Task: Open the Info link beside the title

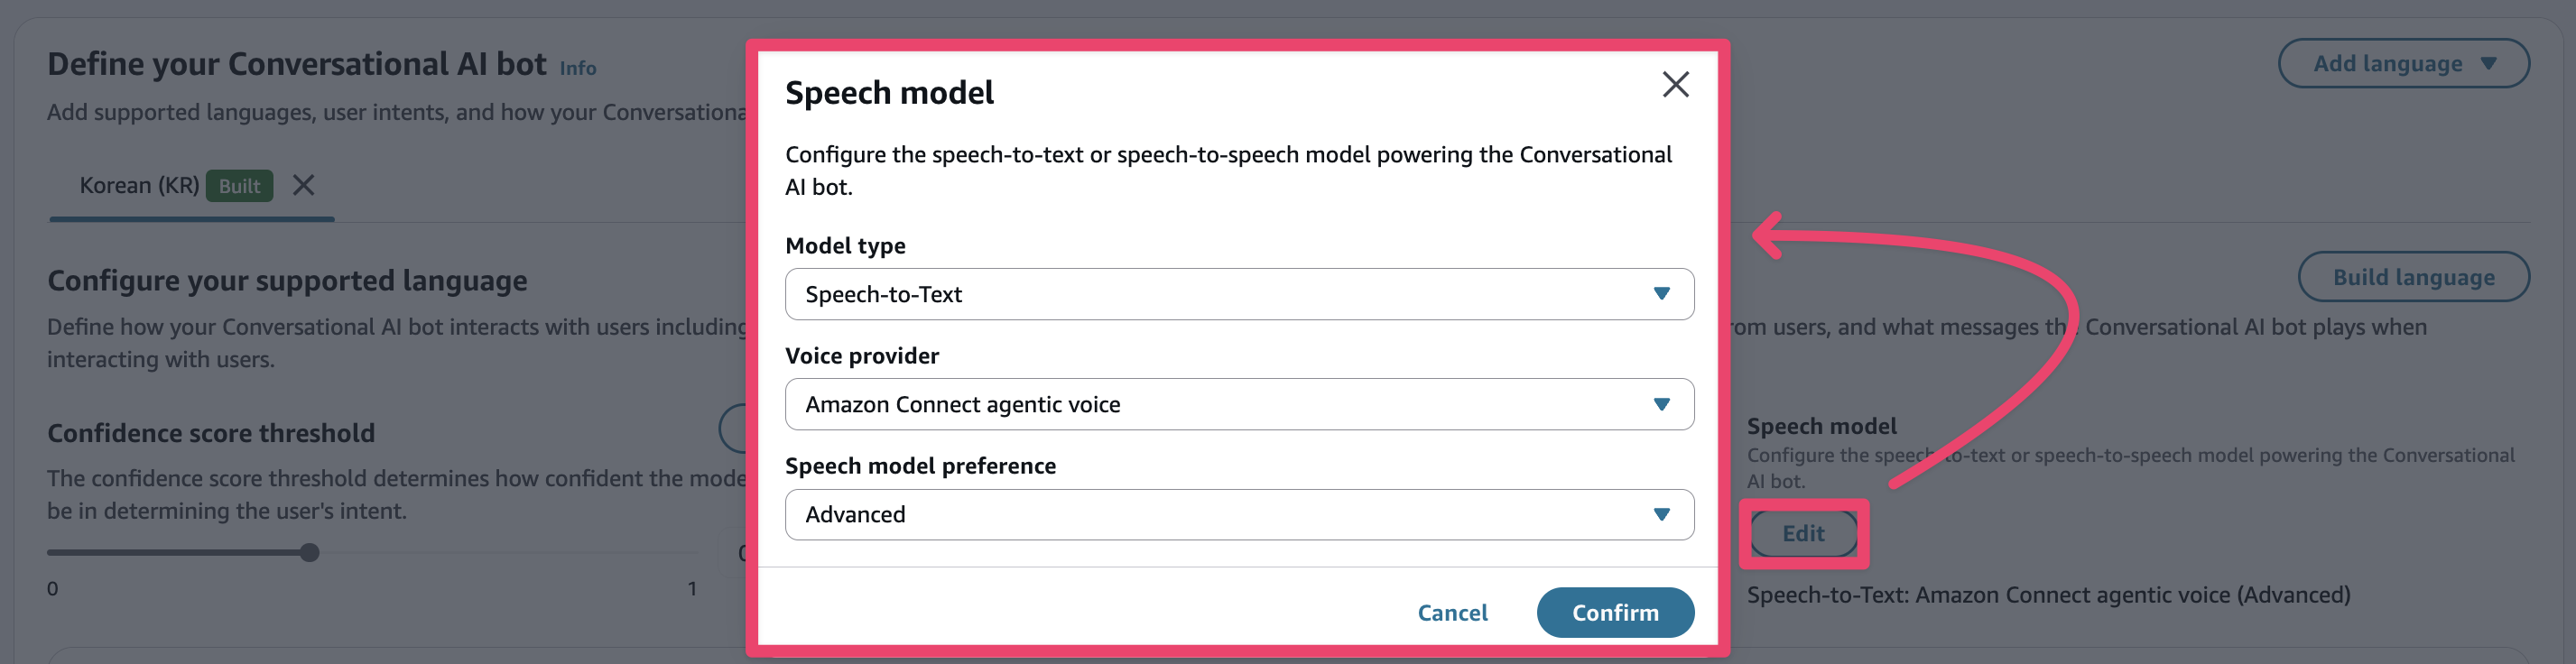Action: tap(577, 68)
